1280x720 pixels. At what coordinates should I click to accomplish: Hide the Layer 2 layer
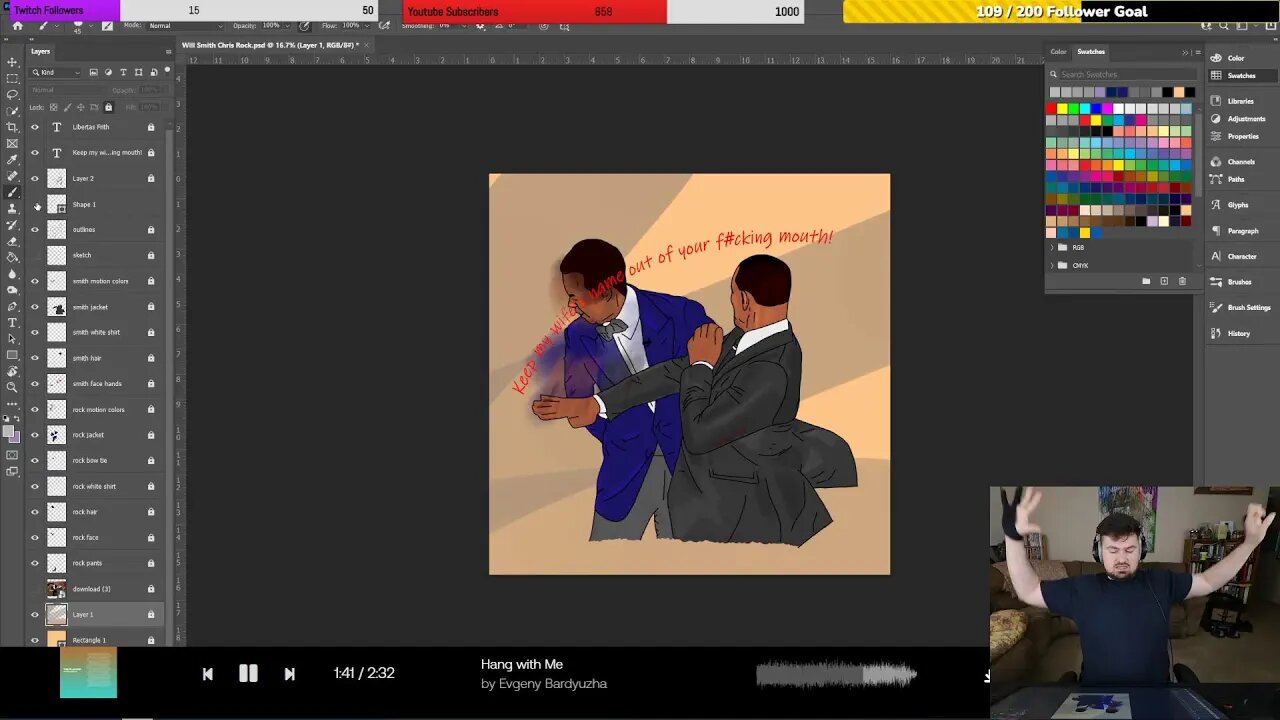[x=35, y=178]
